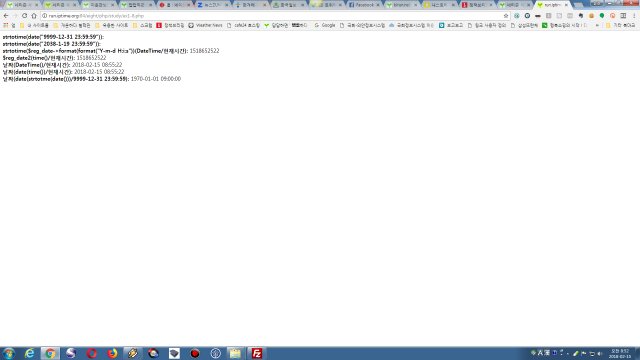
Task: Open the Google bookmark
Action: (x=325, y=25)
